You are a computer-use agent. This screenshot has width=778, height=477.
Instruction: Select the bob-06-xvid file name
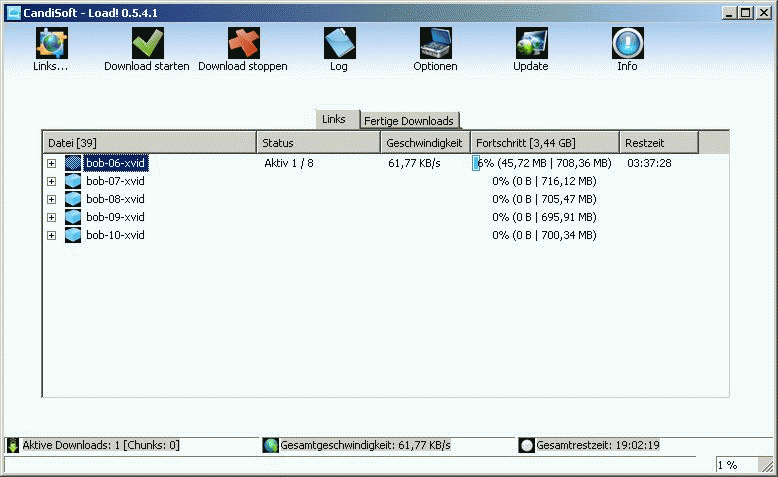coord(116,163)
